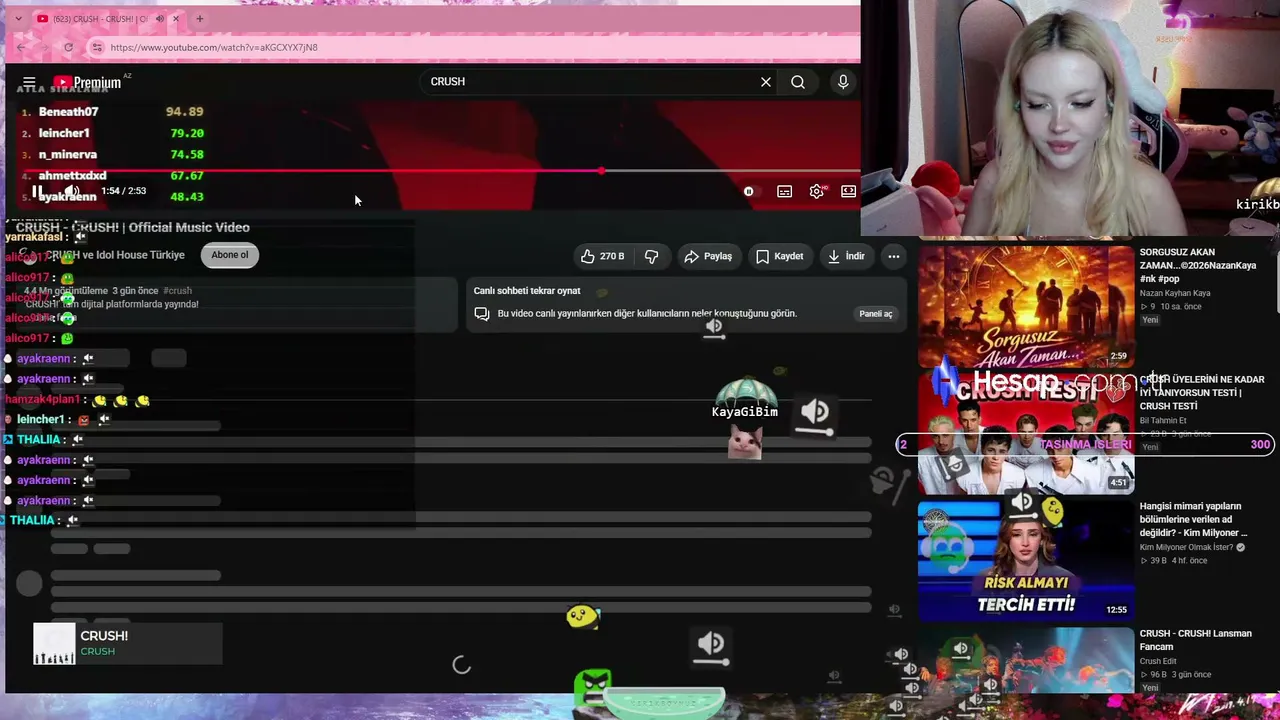Viewport: 1280px width, 720px height.
Task: Open the CRUSH TESTİ video thumbnail
Action: 1025,433
